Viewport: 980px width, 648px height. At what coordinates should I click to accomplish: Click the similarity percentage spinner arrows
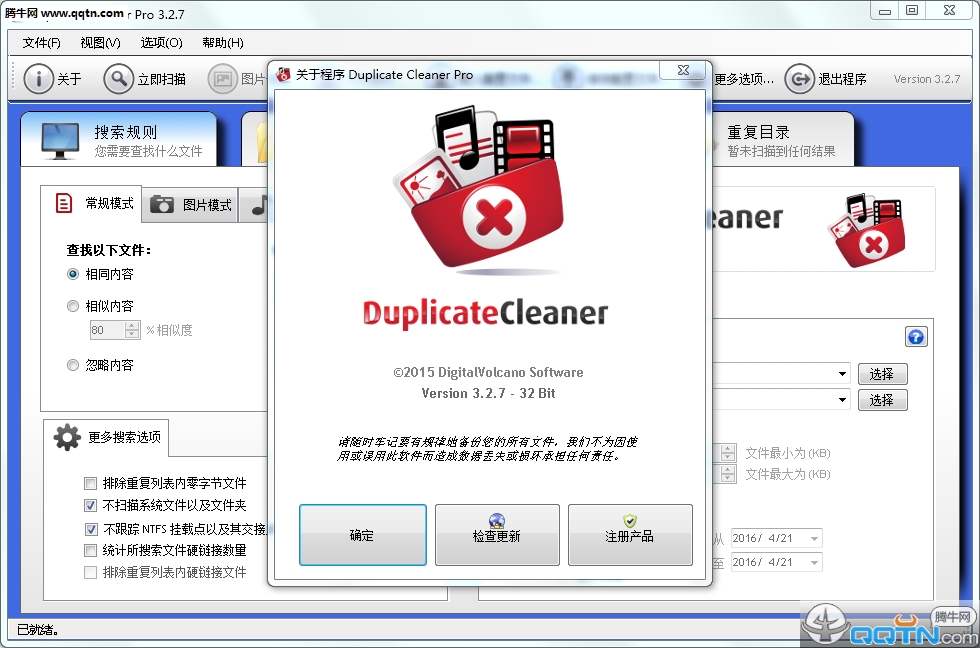point(132,329)
